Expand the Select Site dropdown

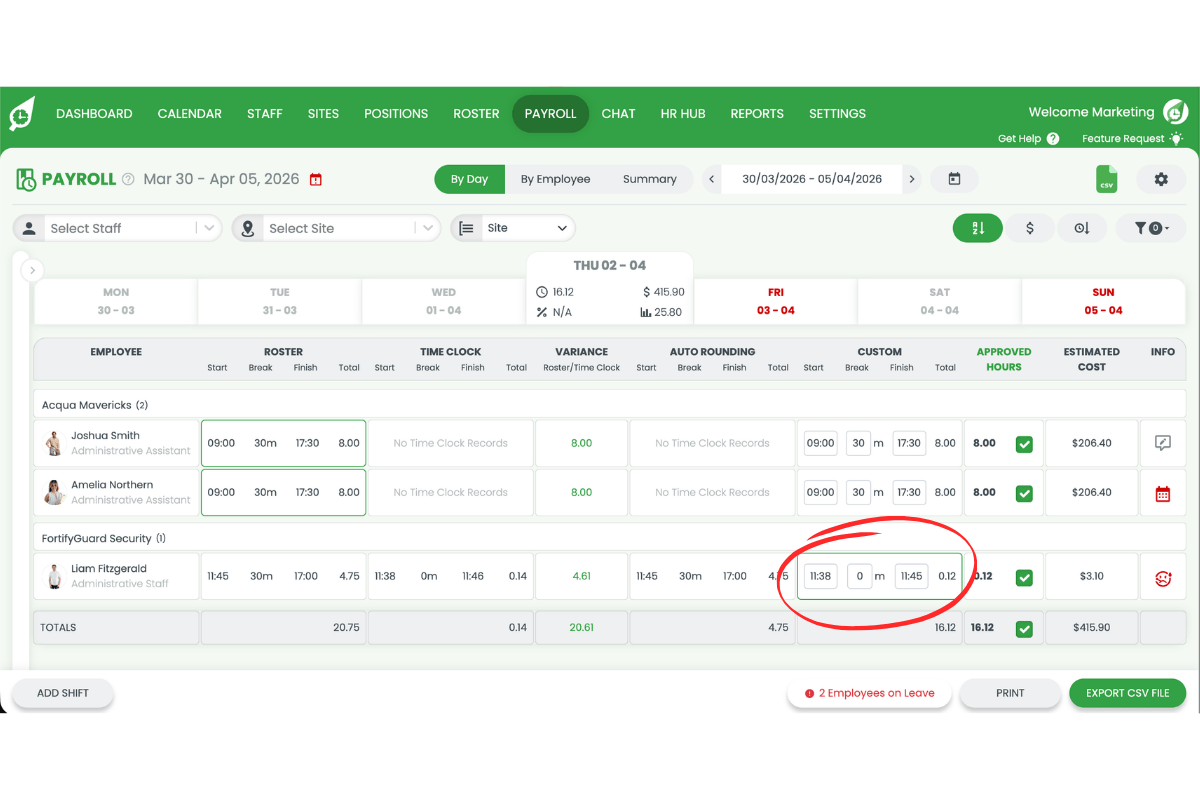337,228
